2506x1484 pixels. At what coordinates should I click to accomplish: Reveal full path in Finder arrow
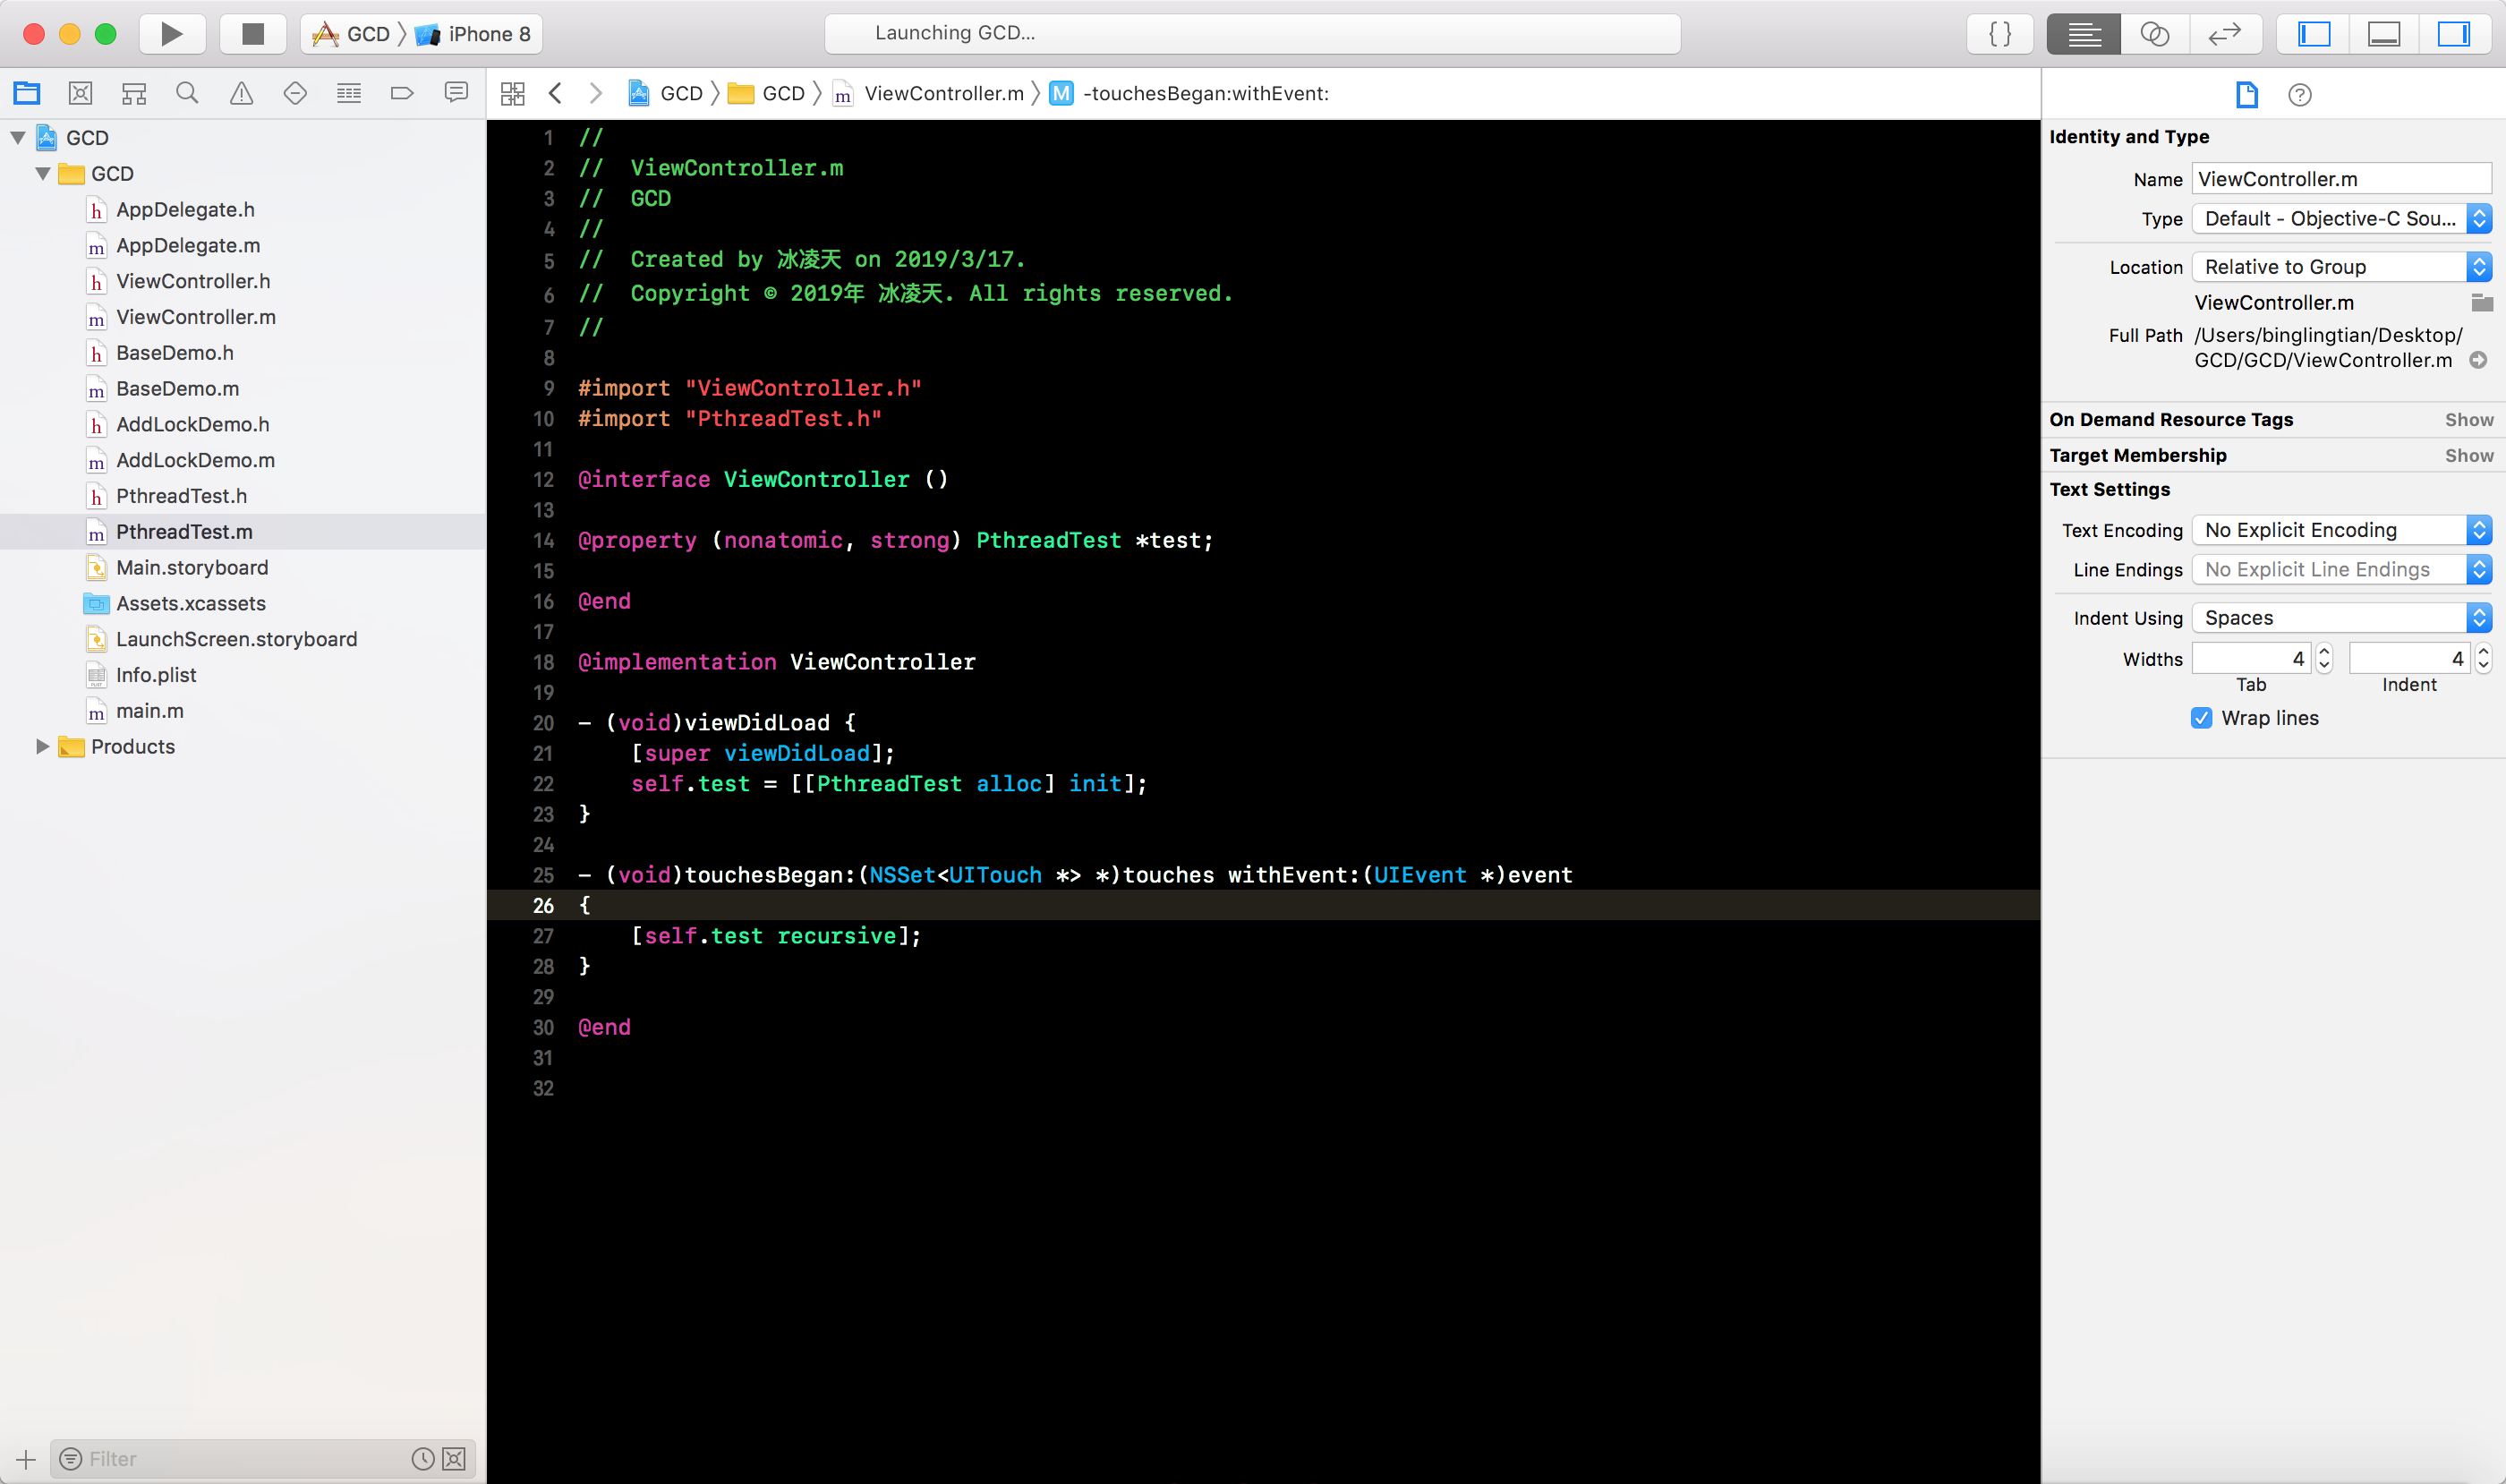[2478, 360]
